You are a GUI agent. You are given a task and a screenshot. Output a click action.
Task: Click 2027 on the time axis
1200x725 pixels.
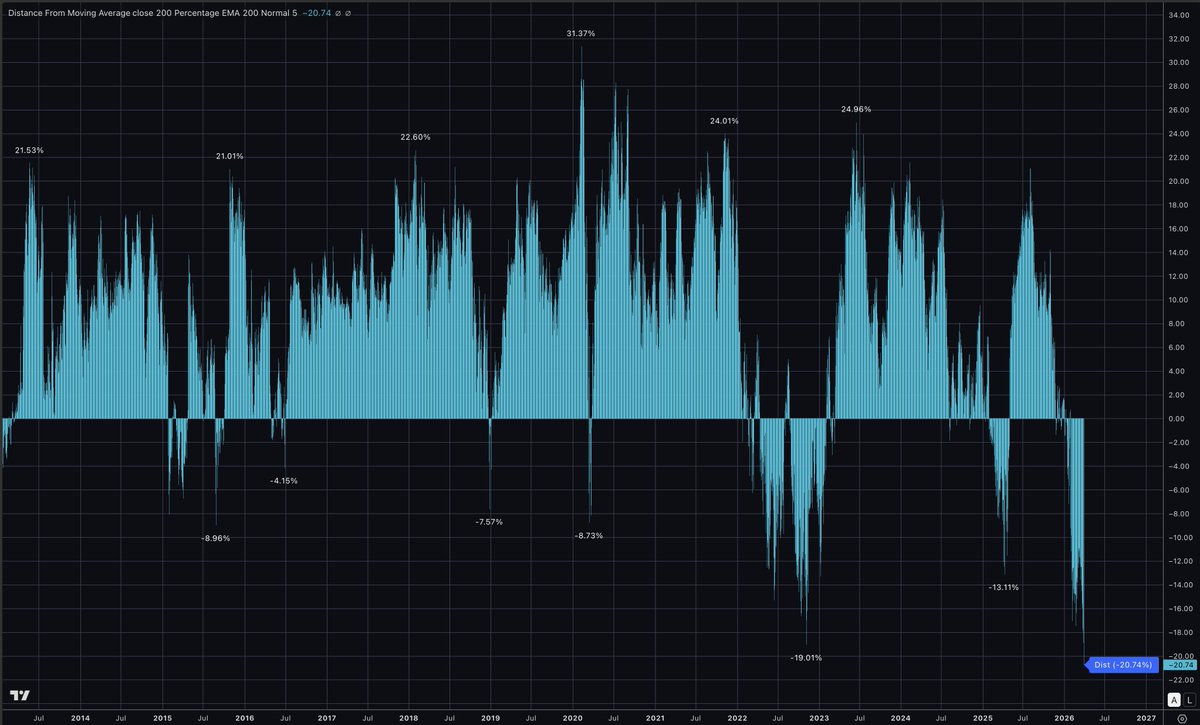pyautogui.click(x=1147, y=718)
